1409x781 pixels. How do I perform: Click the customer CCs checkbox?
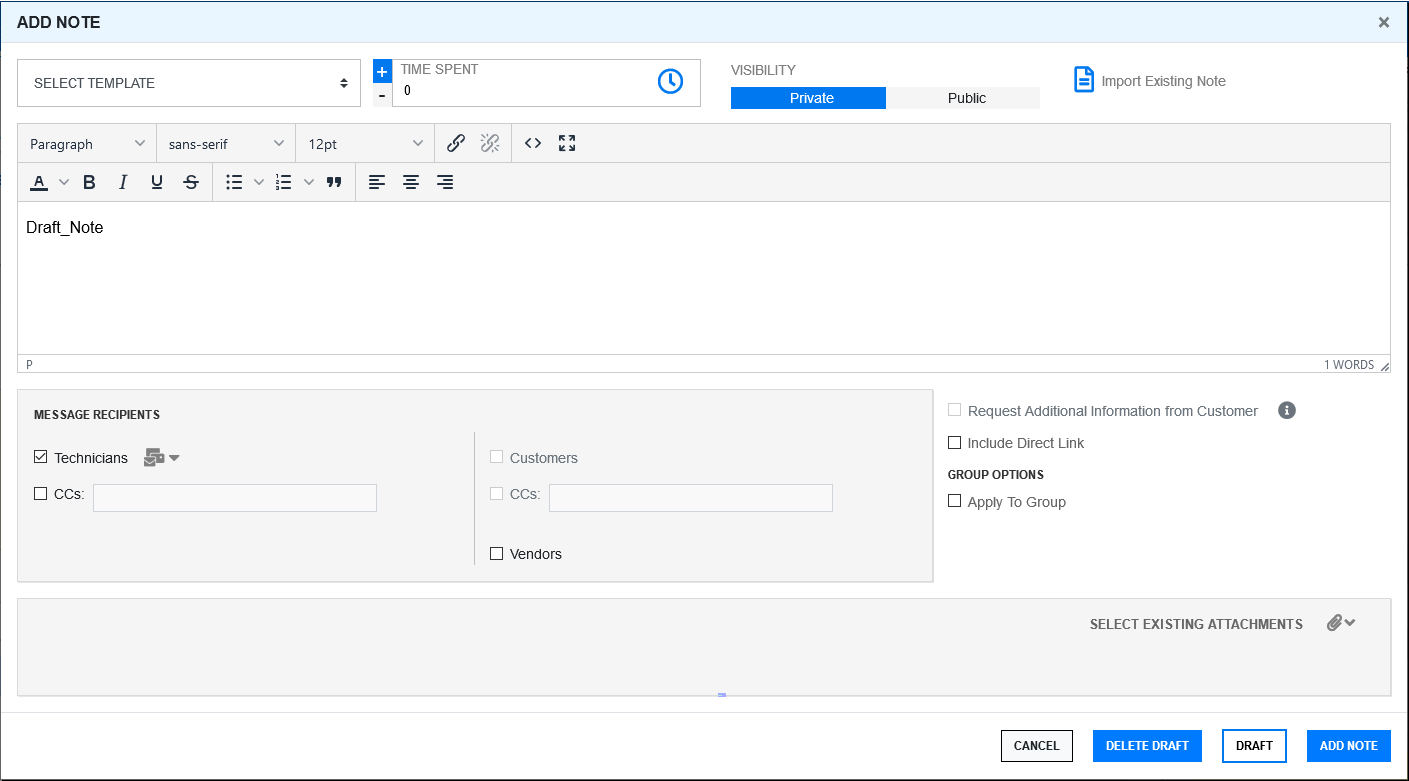[497, 493]
